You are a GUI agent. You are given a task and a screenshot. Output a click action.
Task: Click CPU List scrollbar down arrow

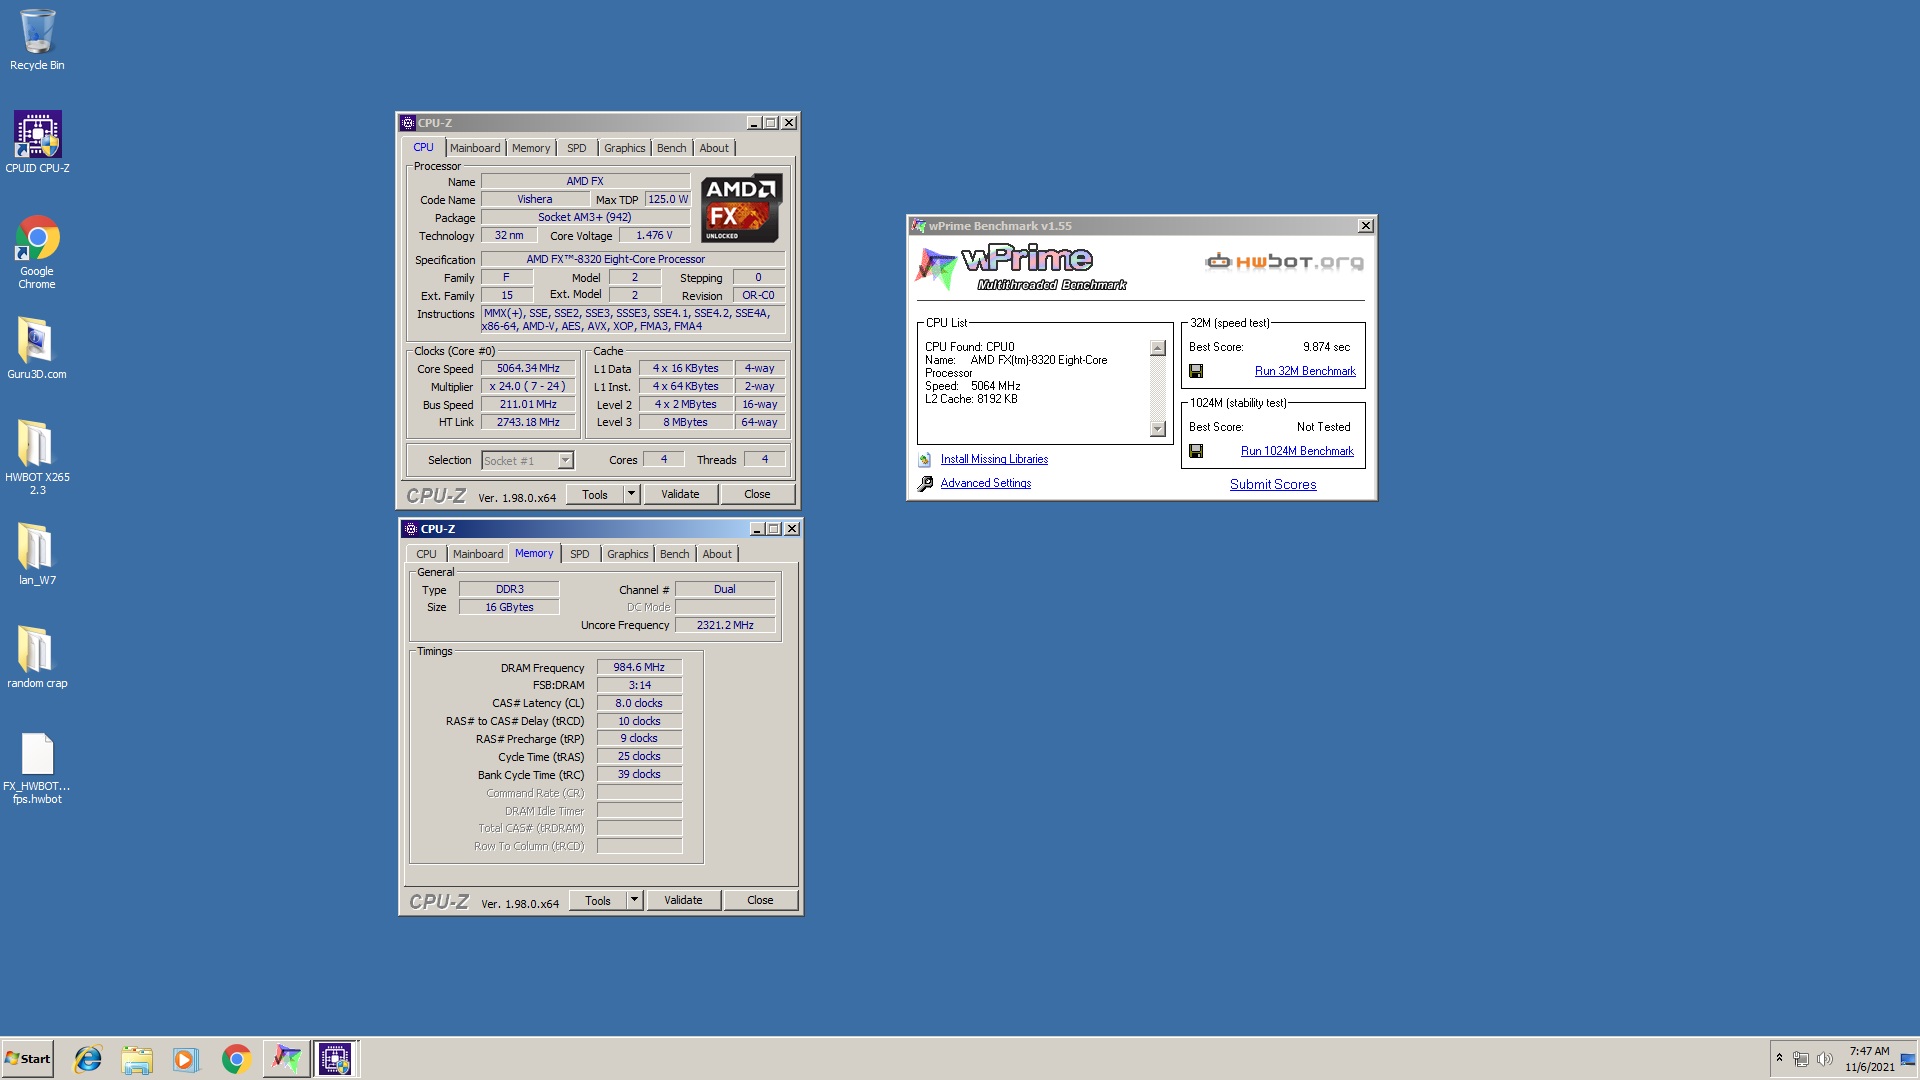[x=1158, y=429]
